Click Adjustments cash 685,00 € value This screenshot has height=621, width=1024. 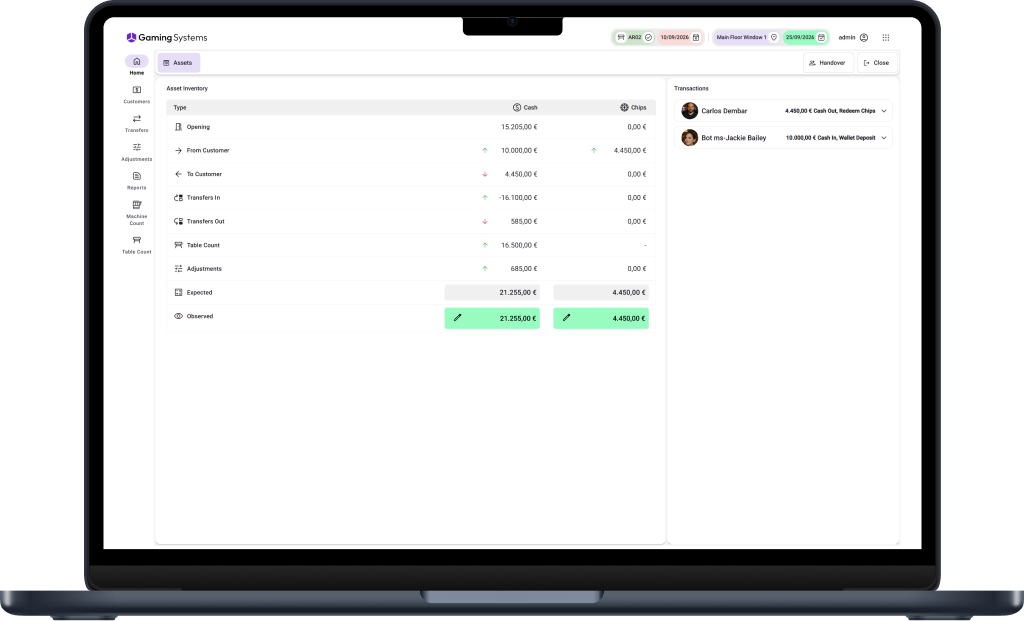tap(524, 268)
